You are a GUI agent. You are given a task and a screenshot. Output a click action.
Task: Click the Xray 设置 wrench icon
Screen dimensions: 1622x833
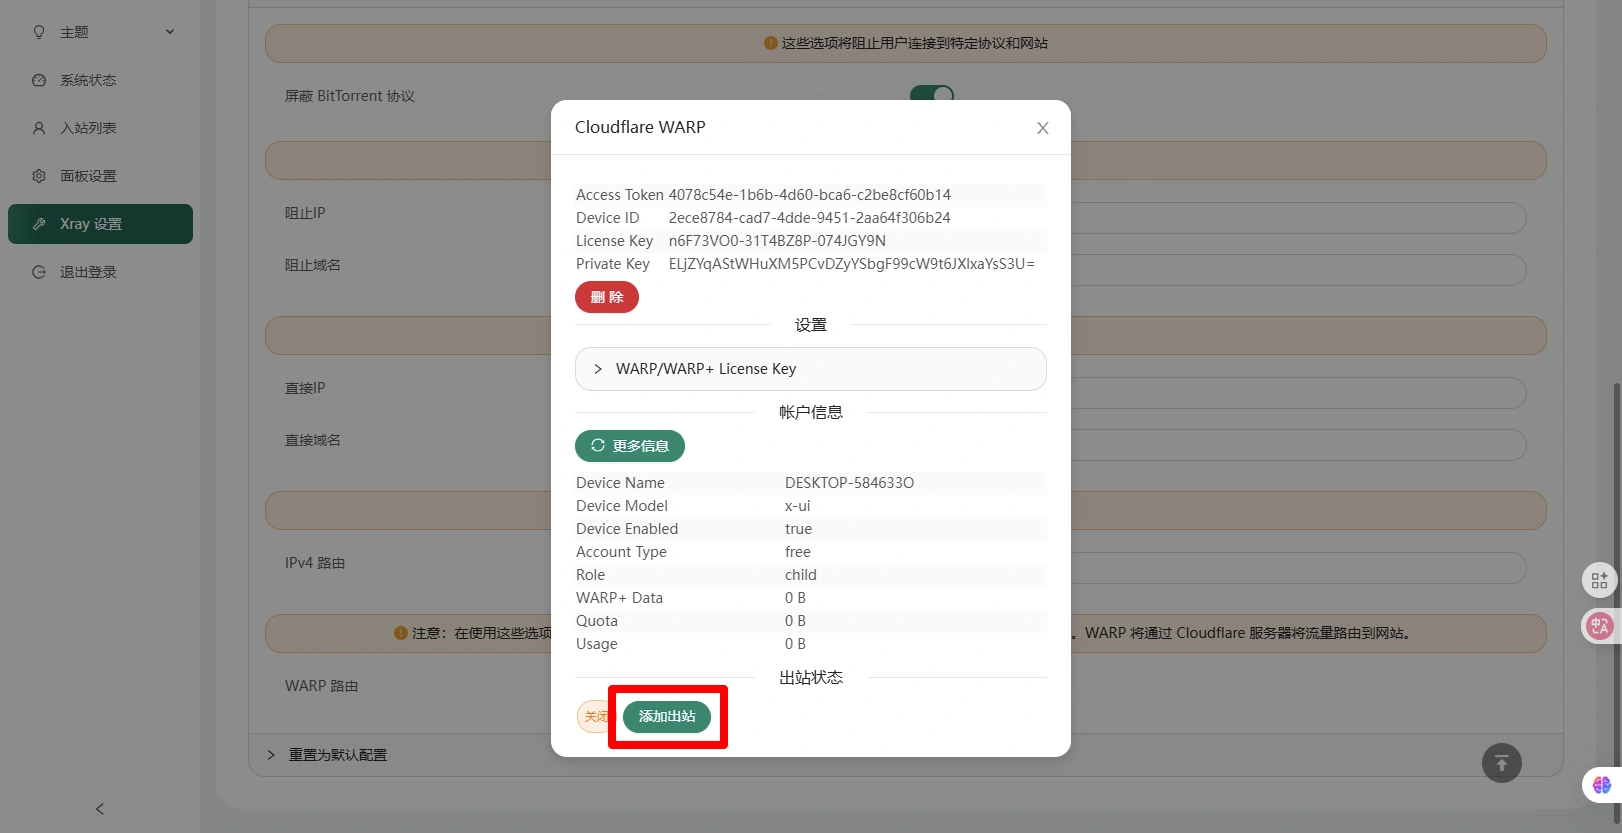[x=39, y=224]
